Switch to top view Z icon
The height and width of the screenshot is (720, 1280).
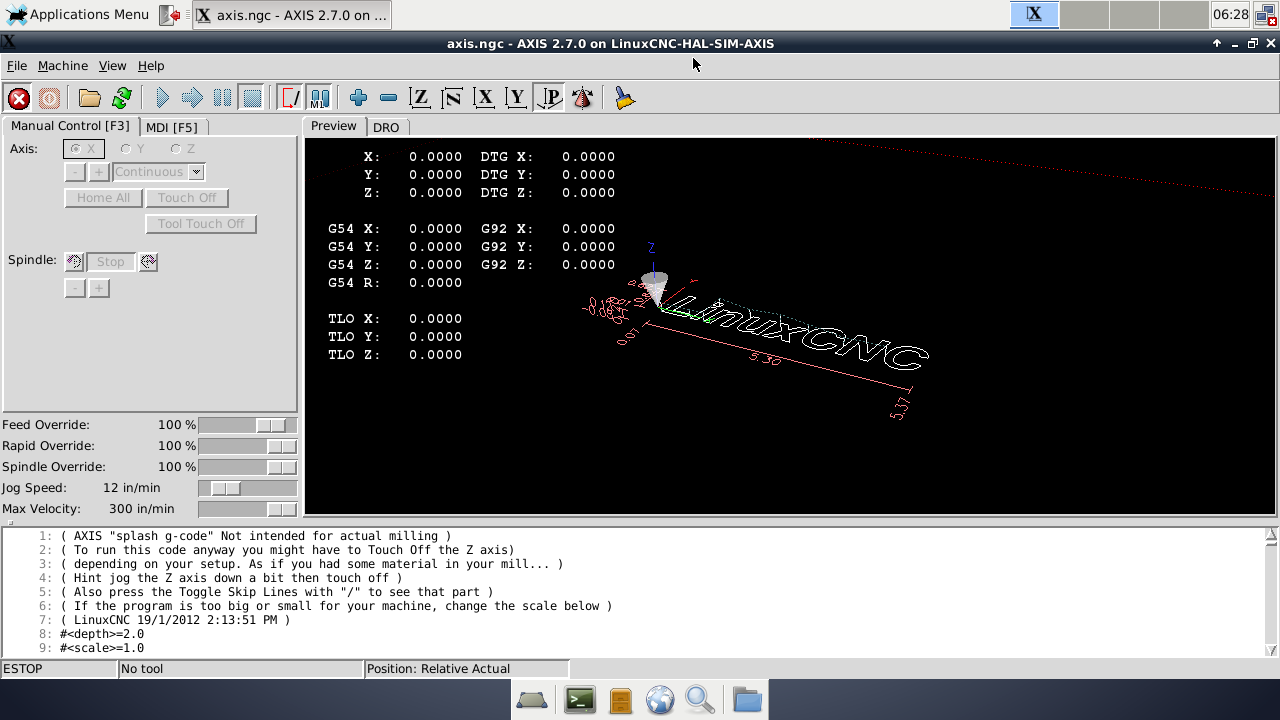pos(420,98)
